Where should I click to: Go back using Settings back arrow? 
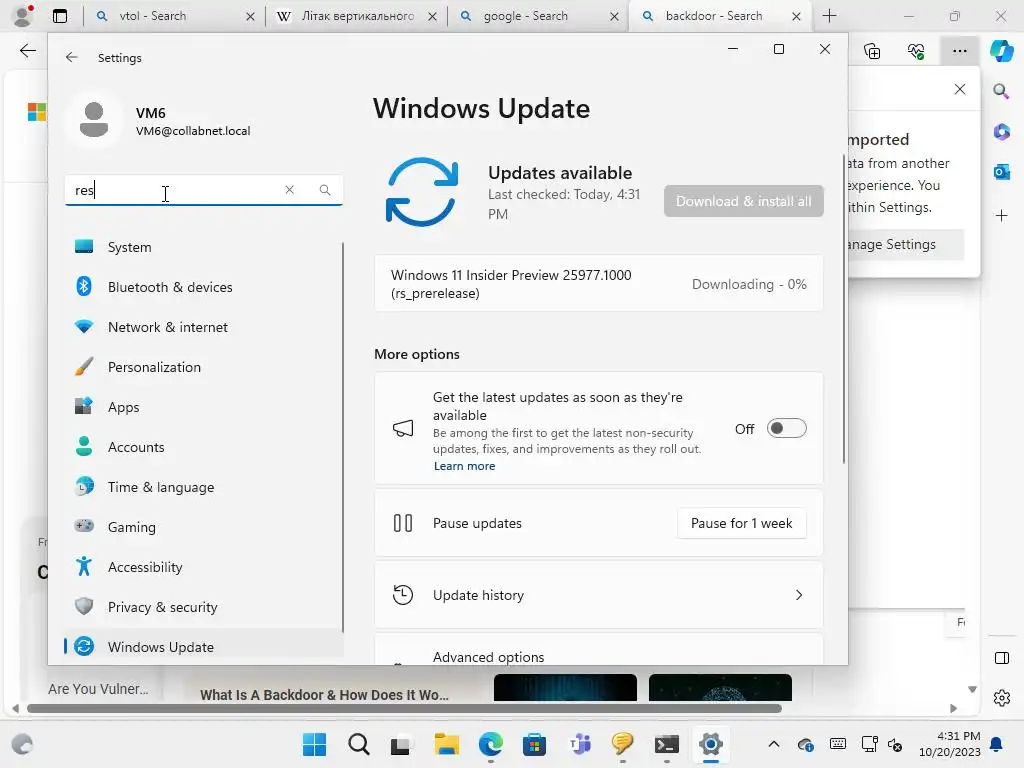click(72, 57)
